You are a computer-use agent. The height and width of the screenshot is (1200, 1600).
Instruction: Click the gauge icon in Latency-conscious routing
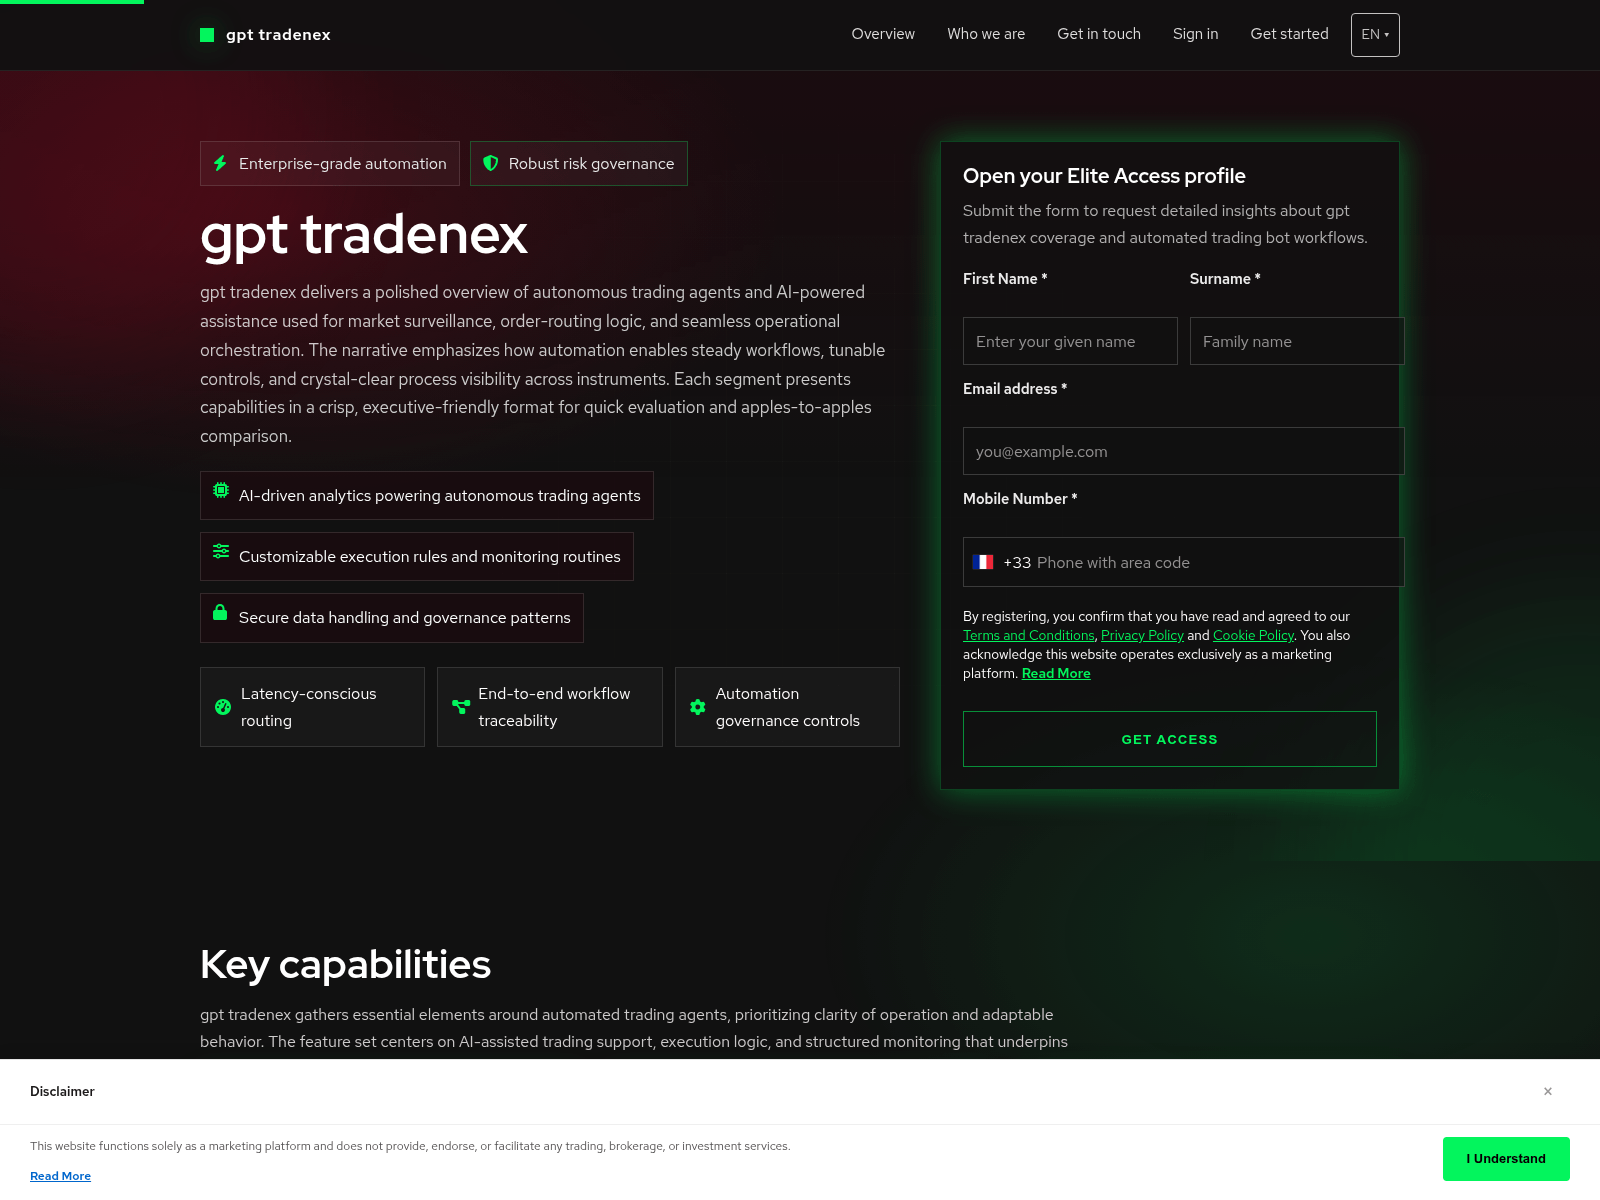tap(223, 707)
